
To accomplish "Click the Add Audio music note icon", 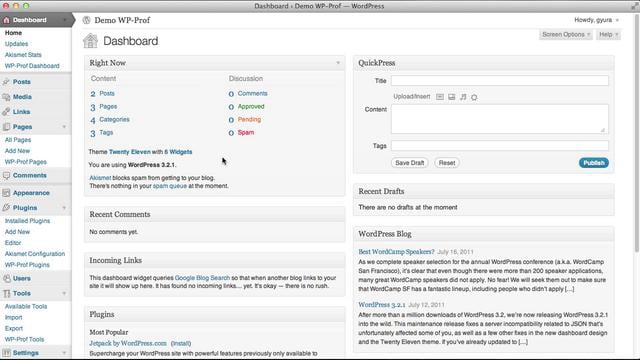I will point(463,97).
